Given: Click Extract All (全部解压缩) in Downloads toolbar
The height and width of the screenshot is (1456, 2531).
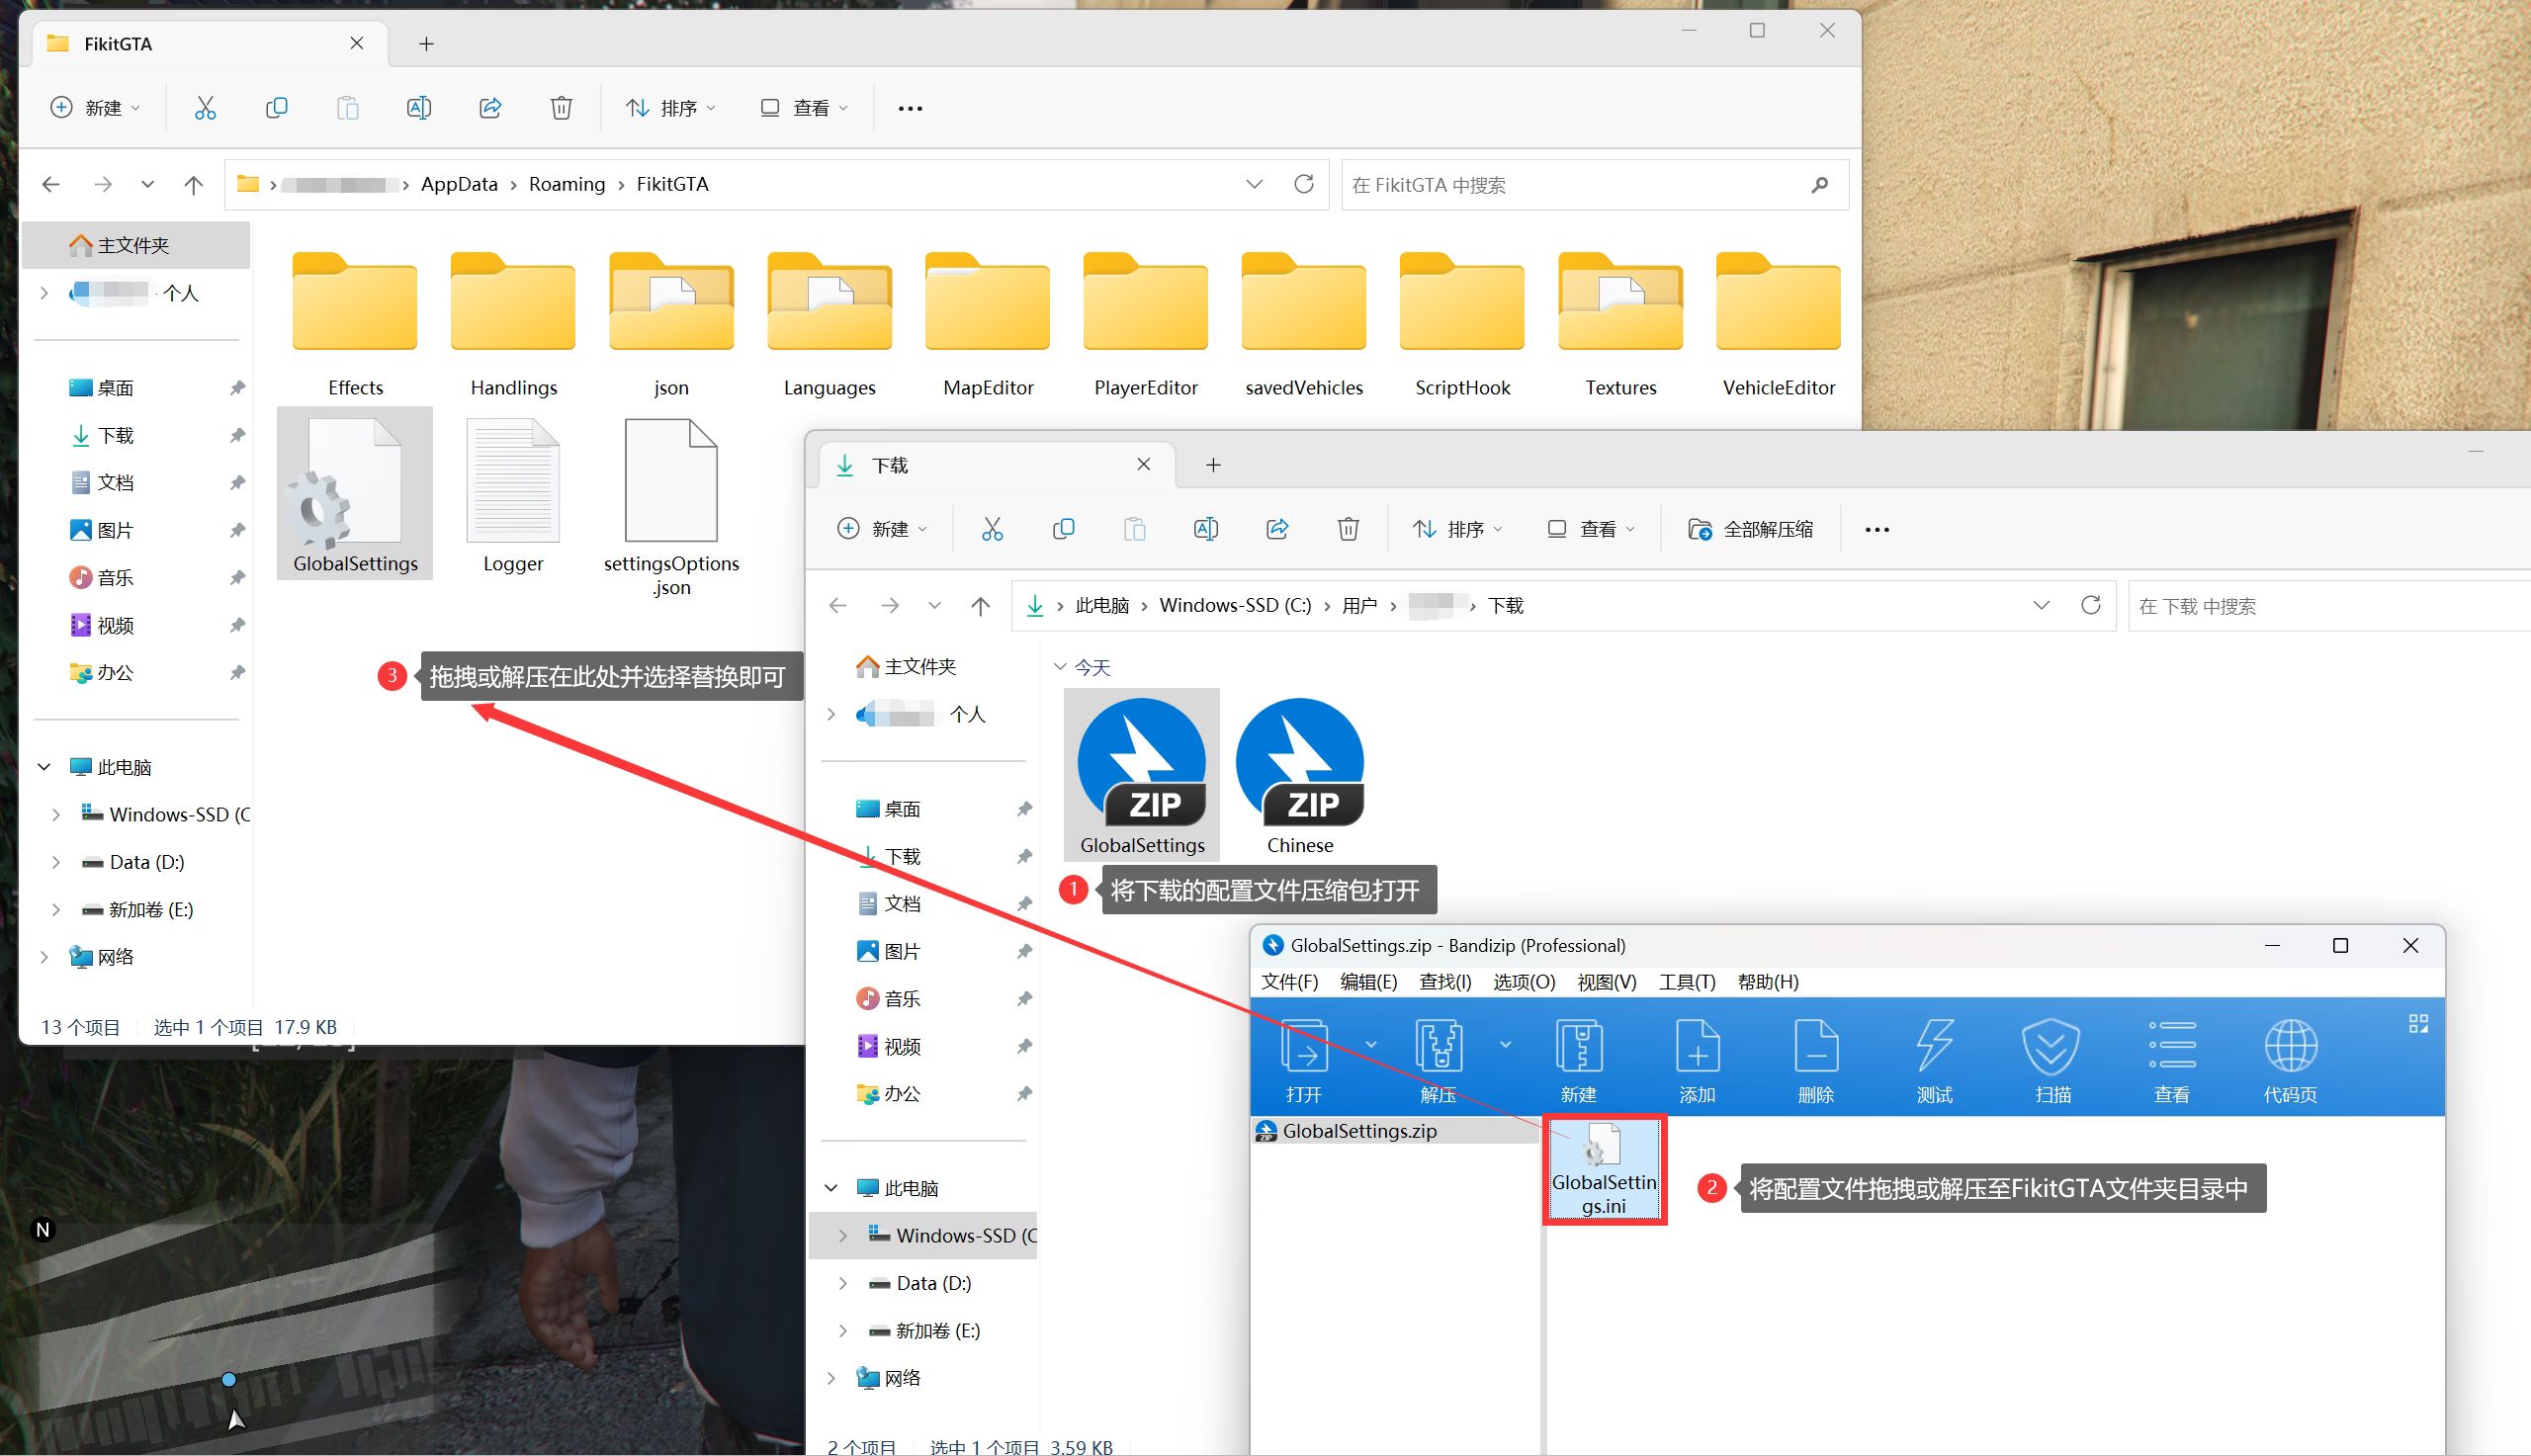Looking at the screenshot, I should click(x=1750, y=529).
